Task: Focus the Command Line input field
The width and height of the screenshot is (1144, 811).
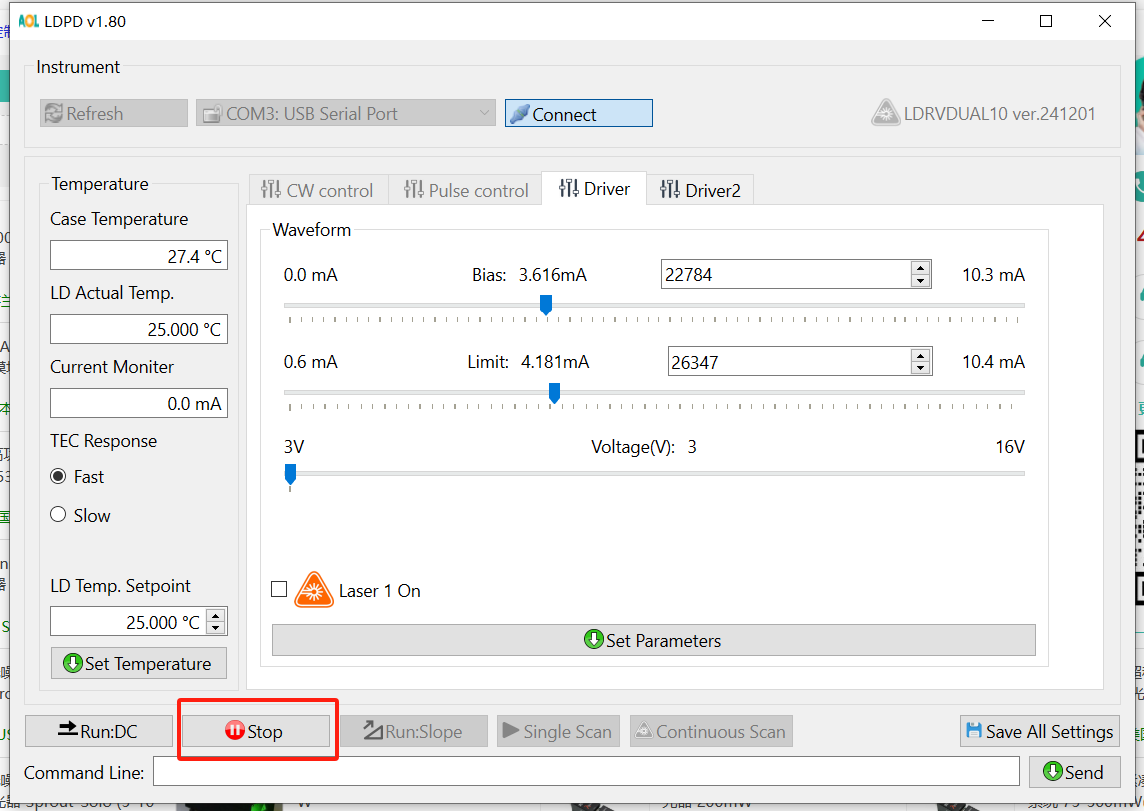Action: 585,772
